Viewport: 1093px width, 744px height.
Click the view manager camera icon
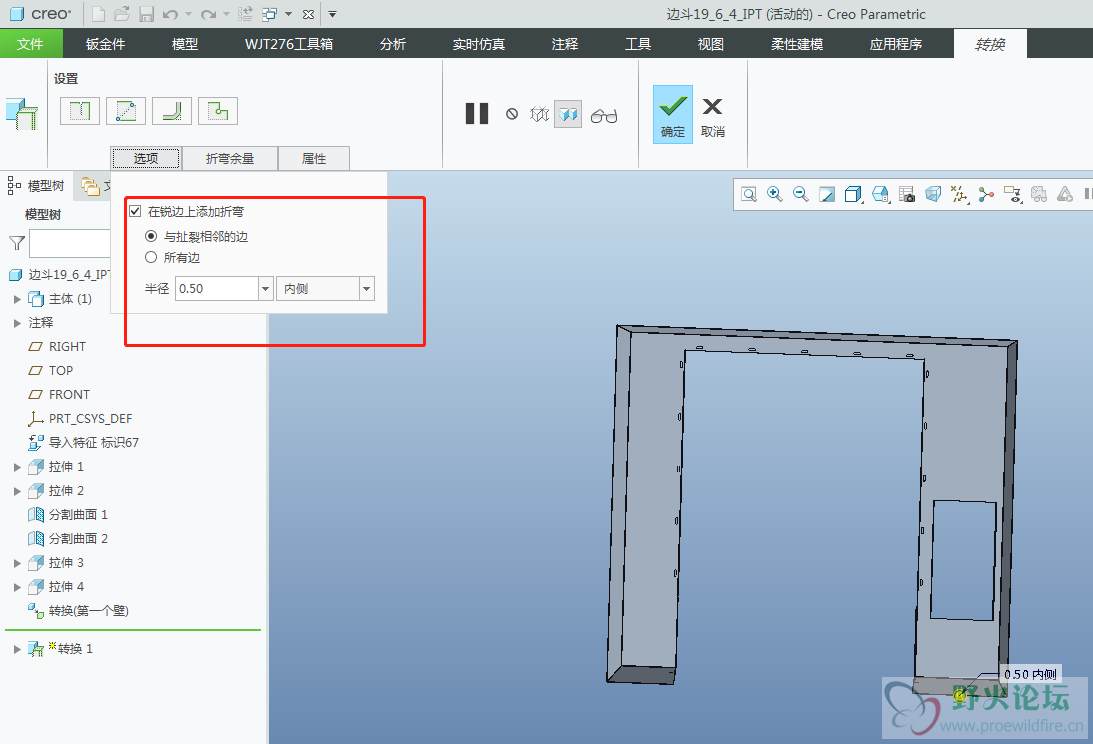[907, 194]
